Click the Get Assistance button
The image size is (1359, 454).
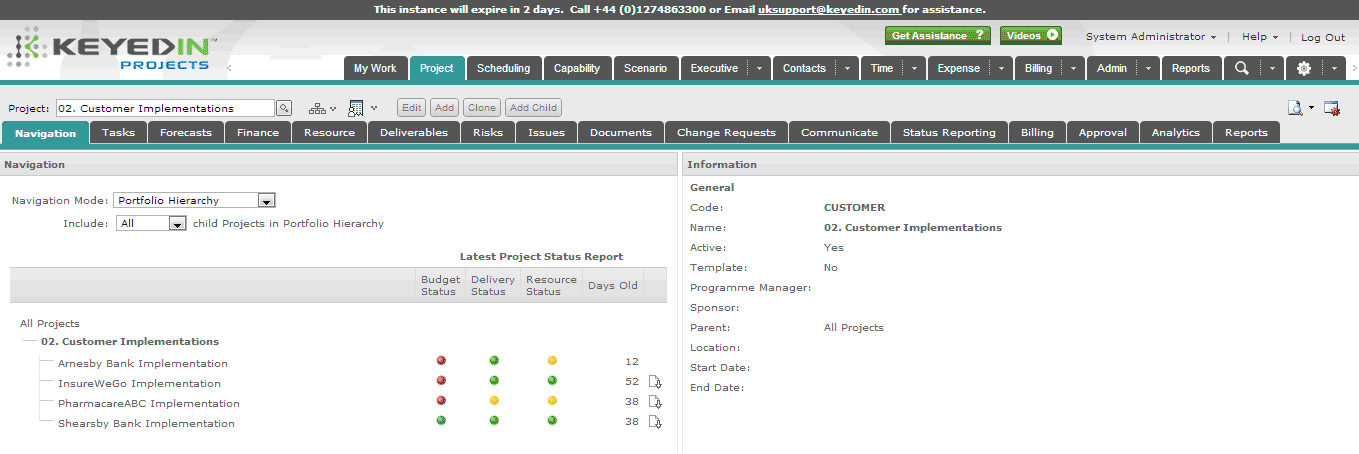(938, 35)
